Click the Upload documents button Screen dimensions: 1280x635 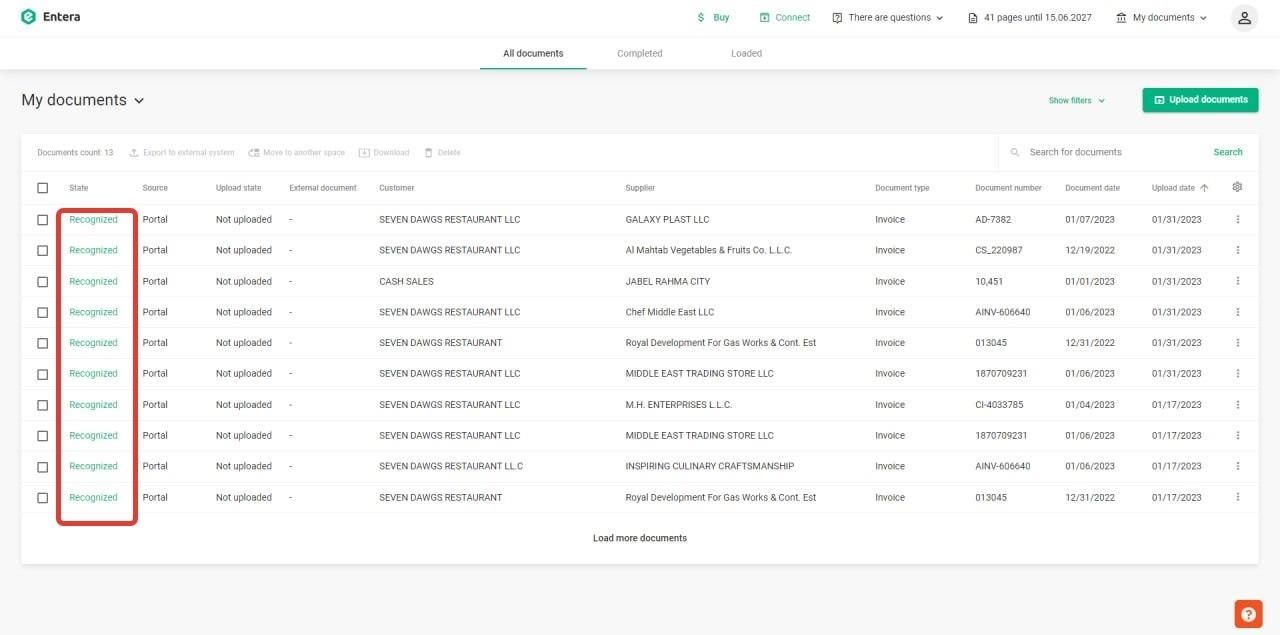point(1200,100)
